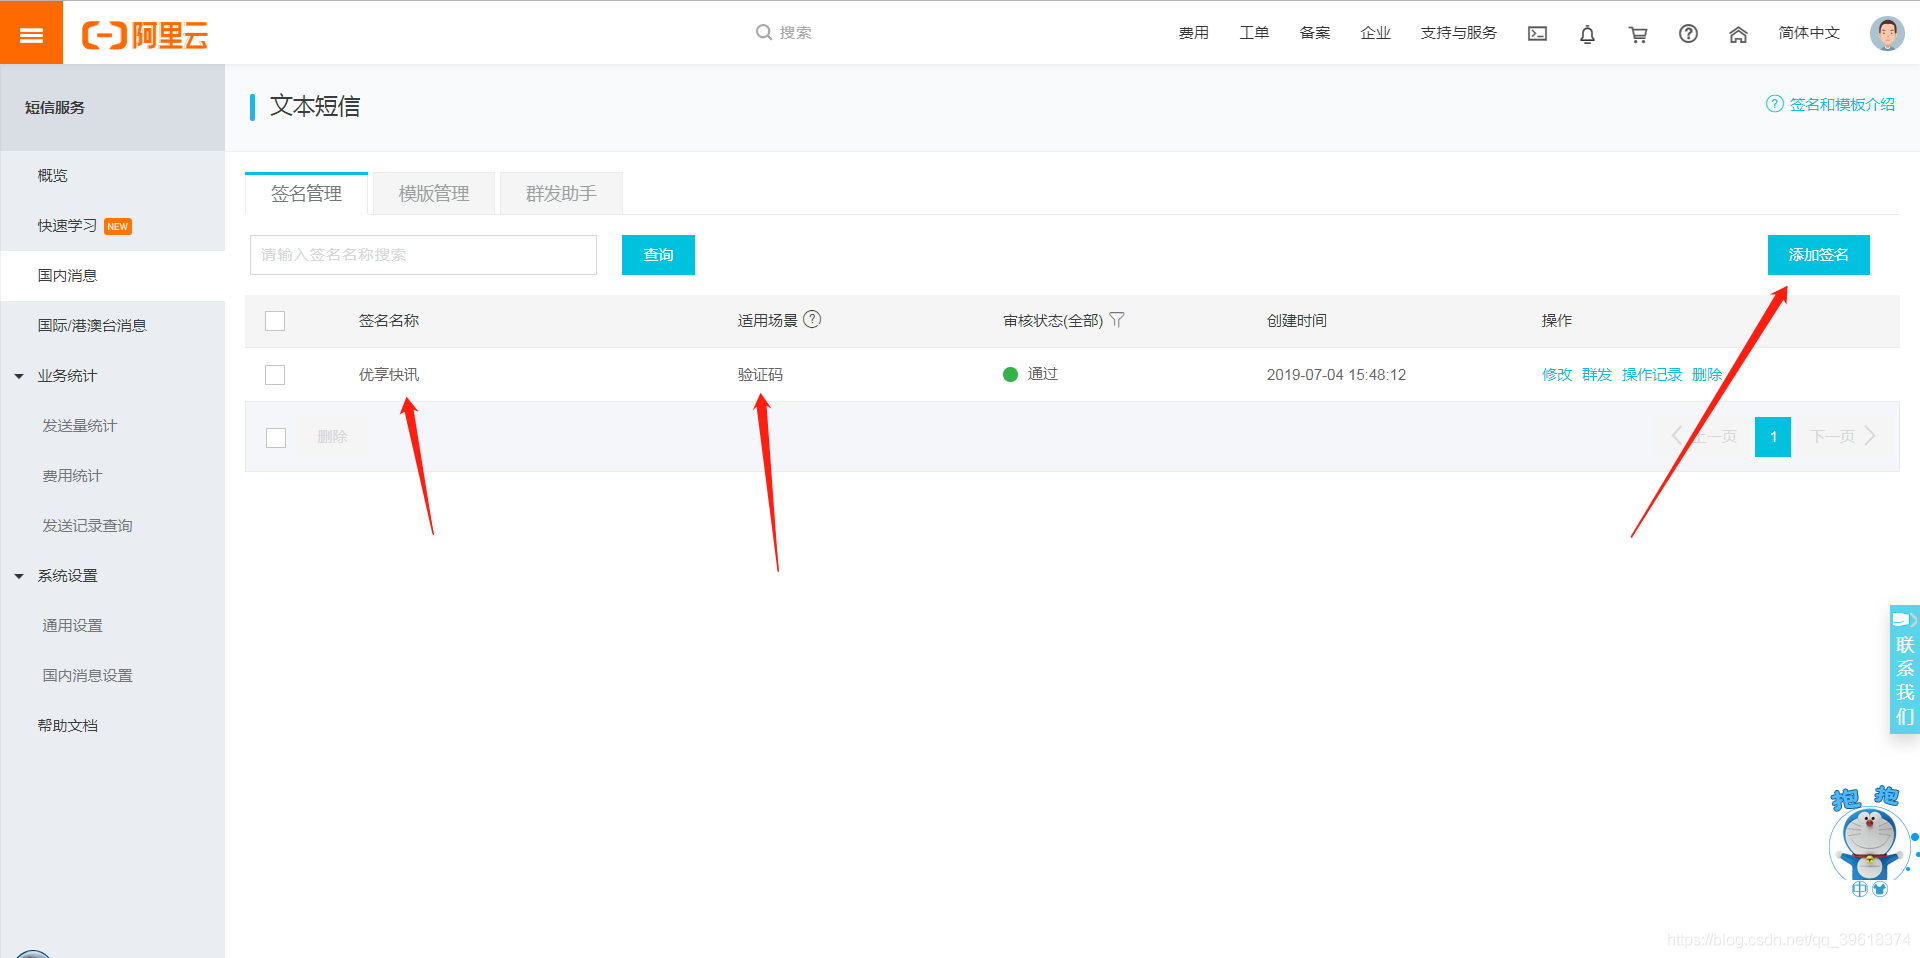Open the shopping cart icon

tap(1638, 34)
